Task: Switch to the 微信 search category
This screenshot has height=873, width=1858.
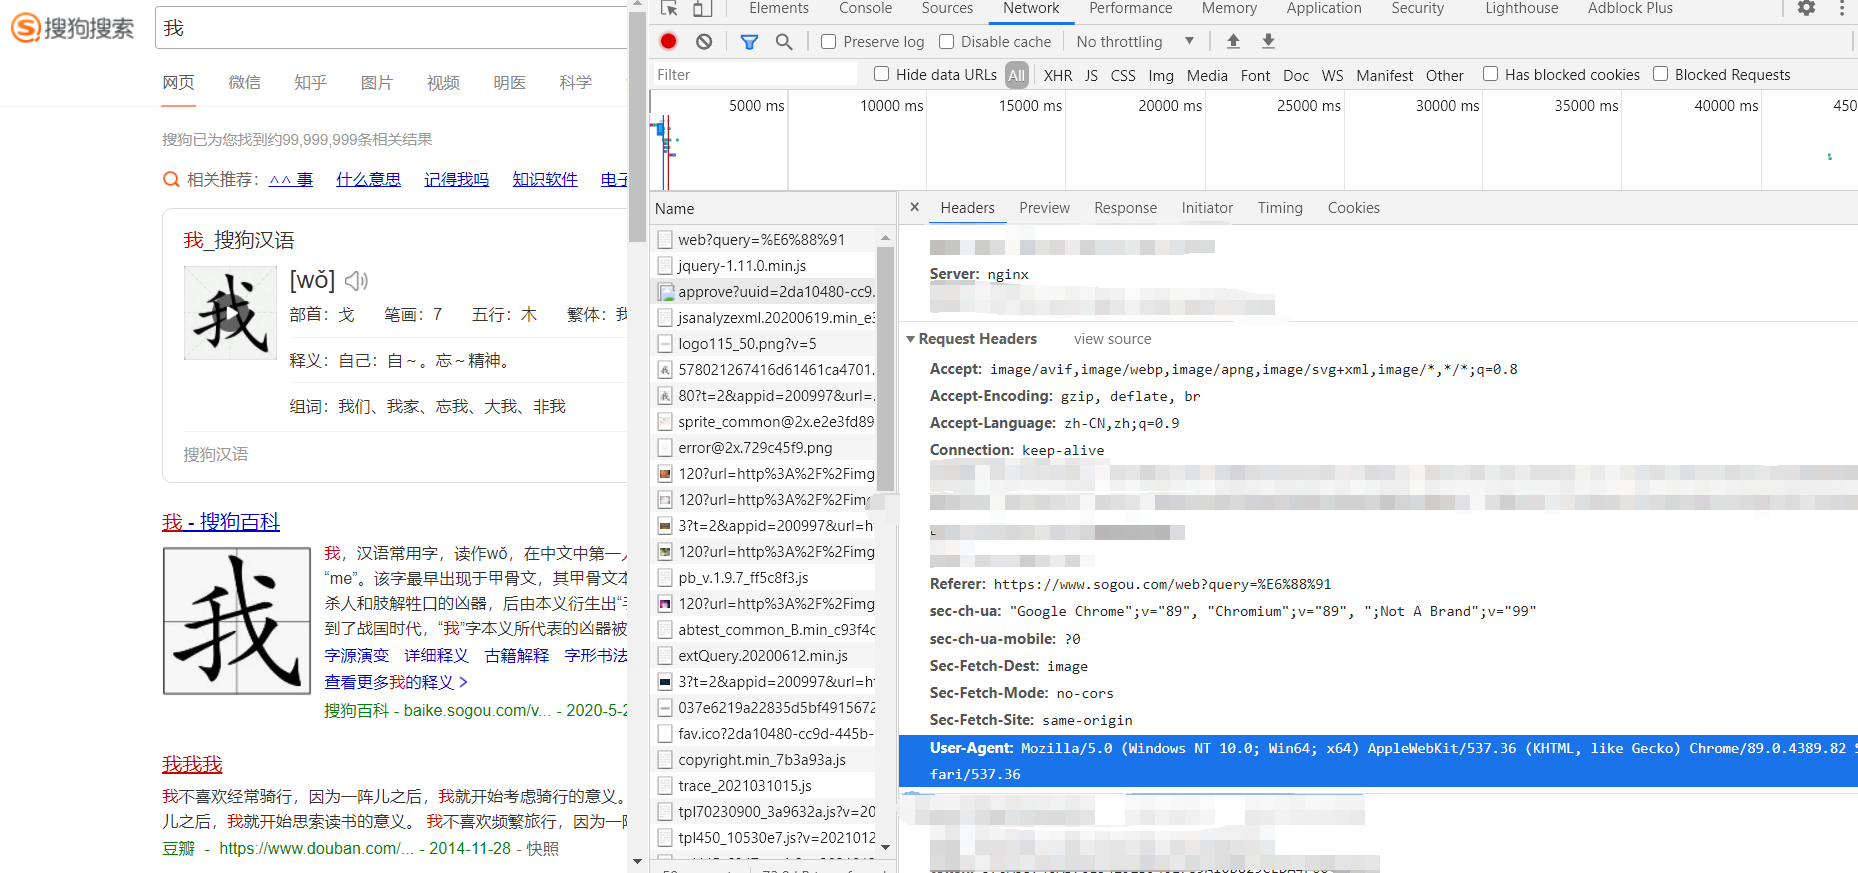Action: coord(244,82)
